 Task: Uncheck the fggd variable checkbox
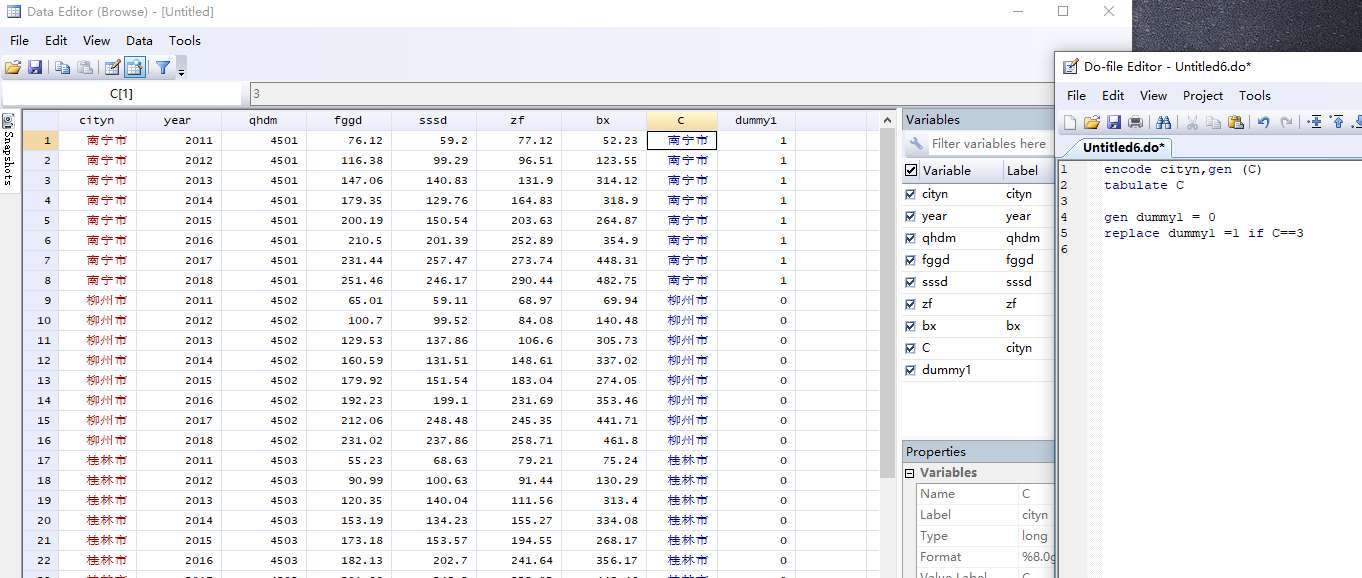[x=910, y=260]
